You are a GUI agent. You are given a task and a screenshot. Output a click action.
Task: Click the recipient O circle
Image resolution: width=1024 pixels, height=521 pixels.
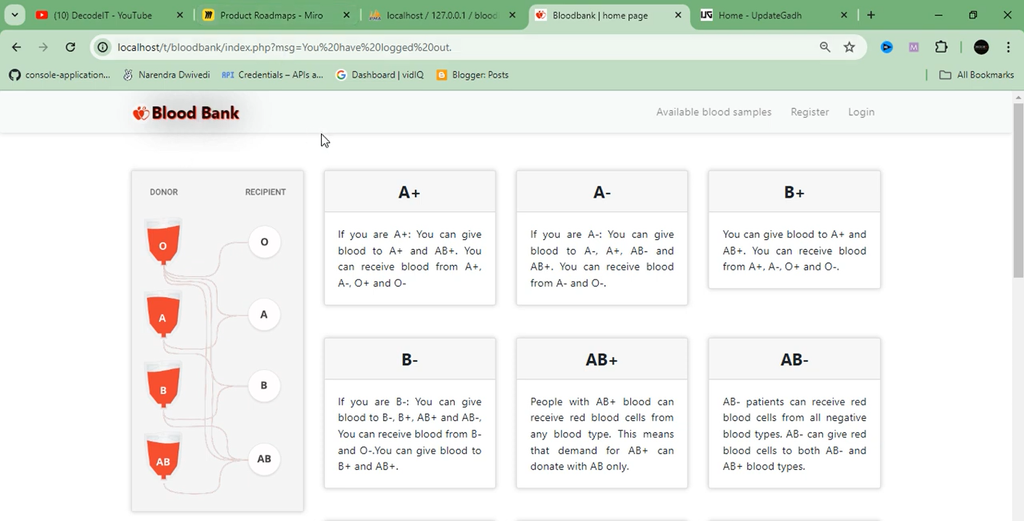point(264,242)
